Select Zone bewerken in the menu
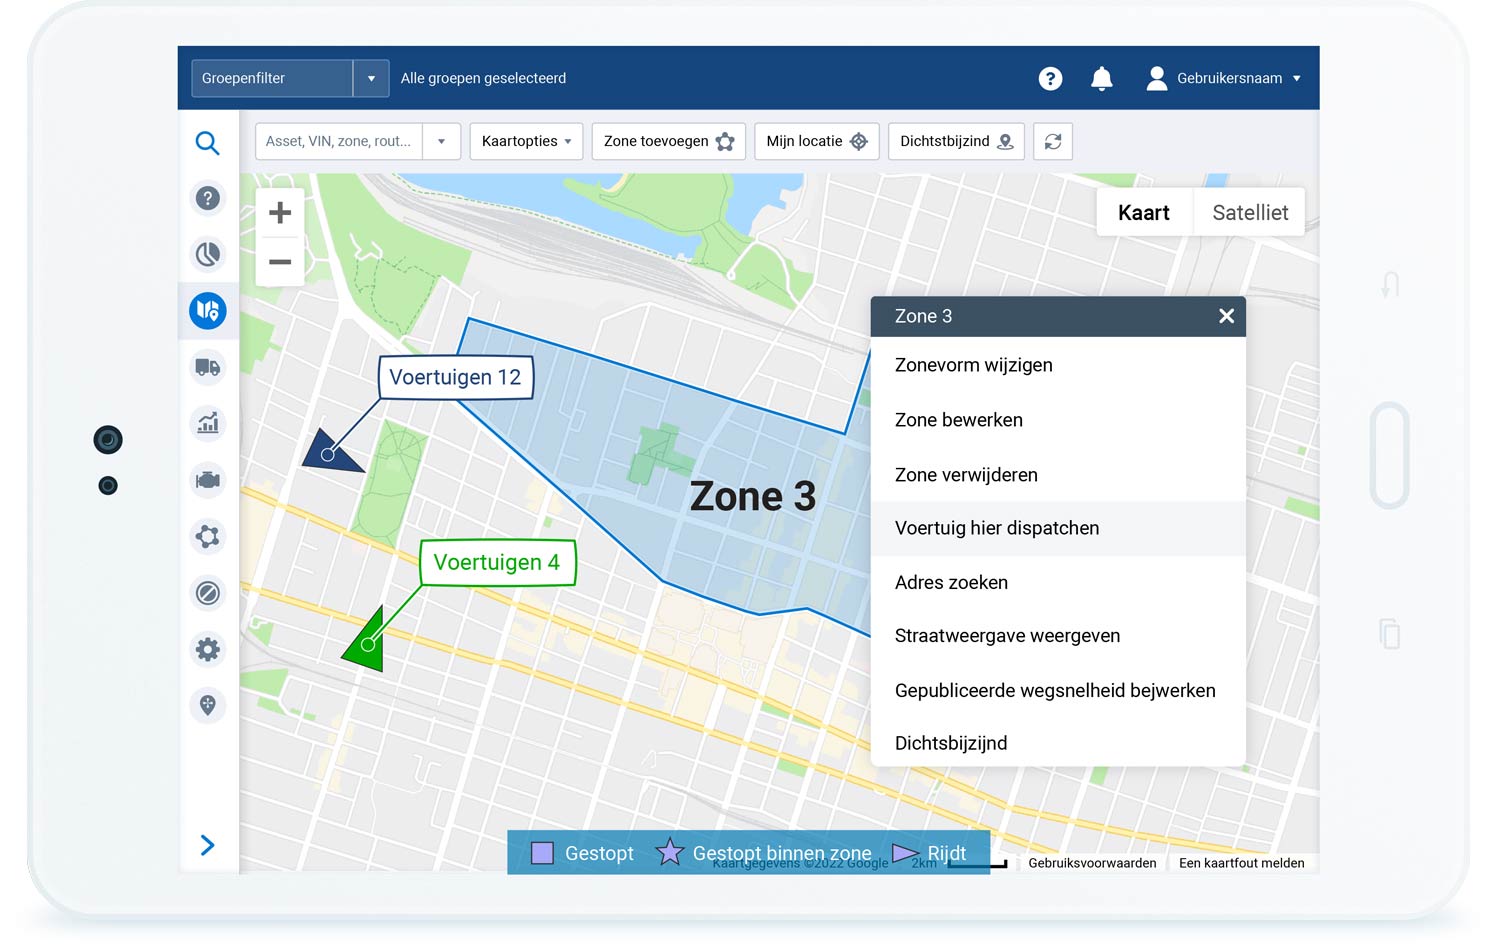The height and width of the screenshot is (946, 1496). point(1058,420)
